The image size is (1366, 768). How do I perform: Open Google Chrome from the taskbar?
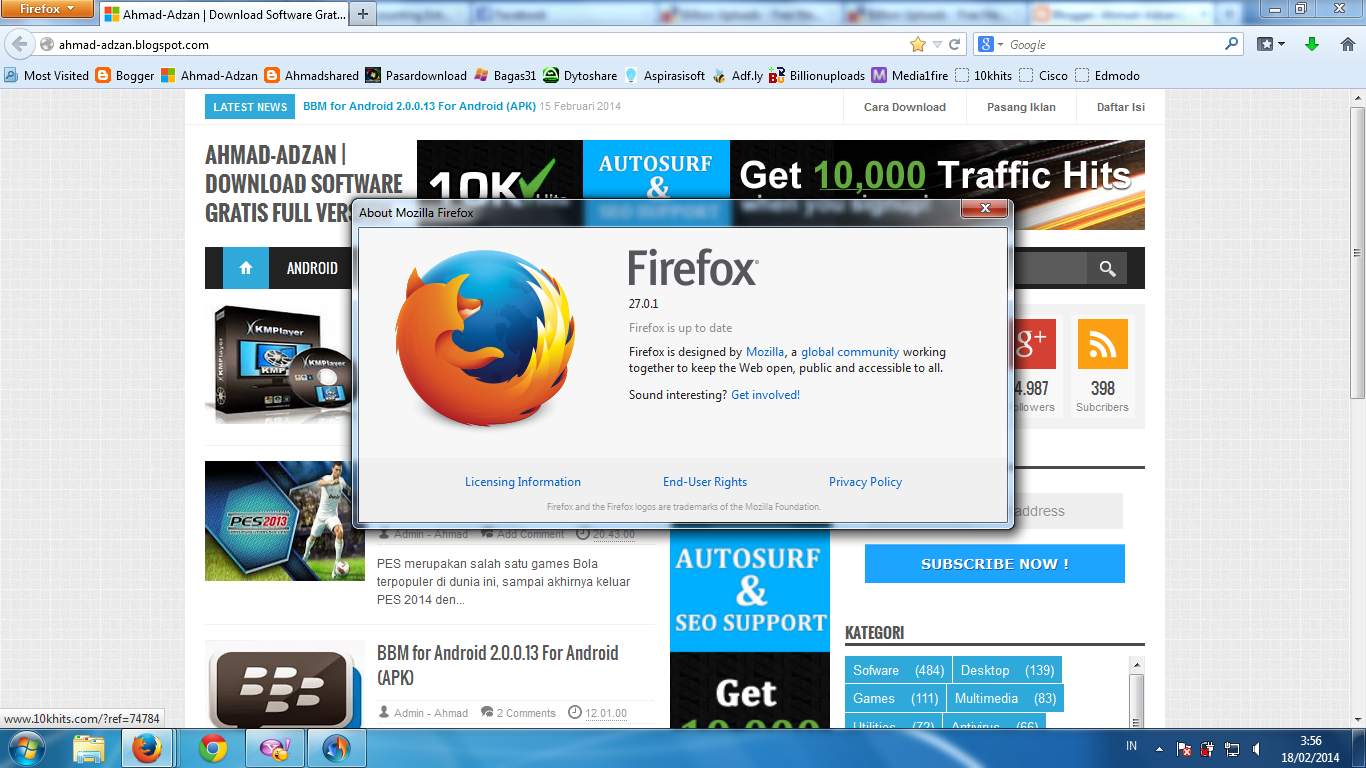[212, 748]
